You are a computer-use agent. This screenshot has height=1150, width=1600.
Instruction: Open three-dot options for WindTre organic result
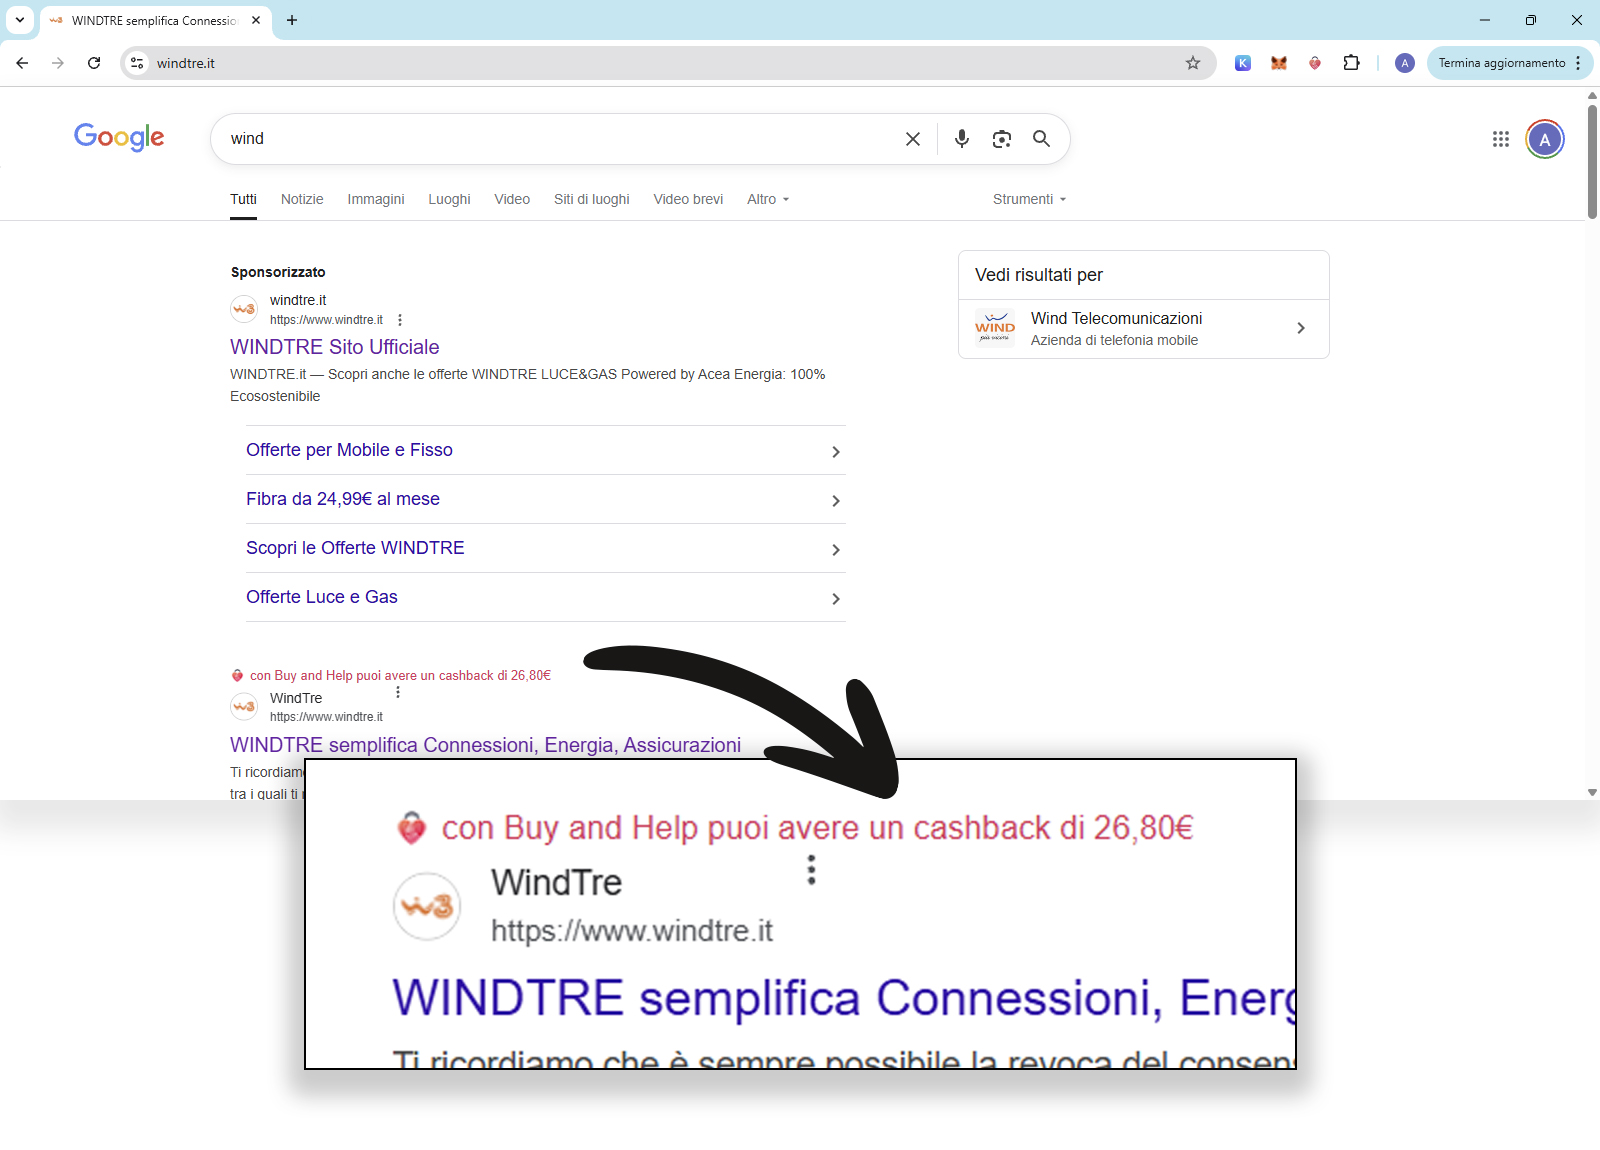coord(398,692)
